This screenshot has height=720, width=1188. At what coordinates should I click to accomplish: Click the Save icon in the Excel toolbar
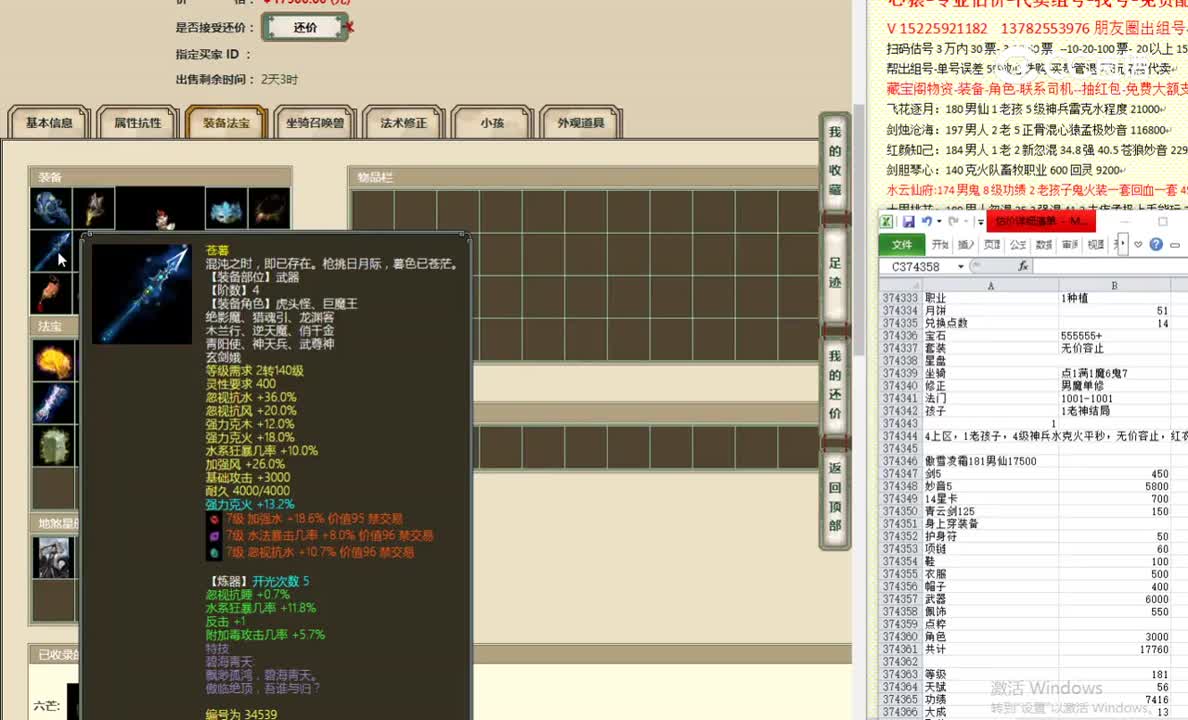point(908,222)
